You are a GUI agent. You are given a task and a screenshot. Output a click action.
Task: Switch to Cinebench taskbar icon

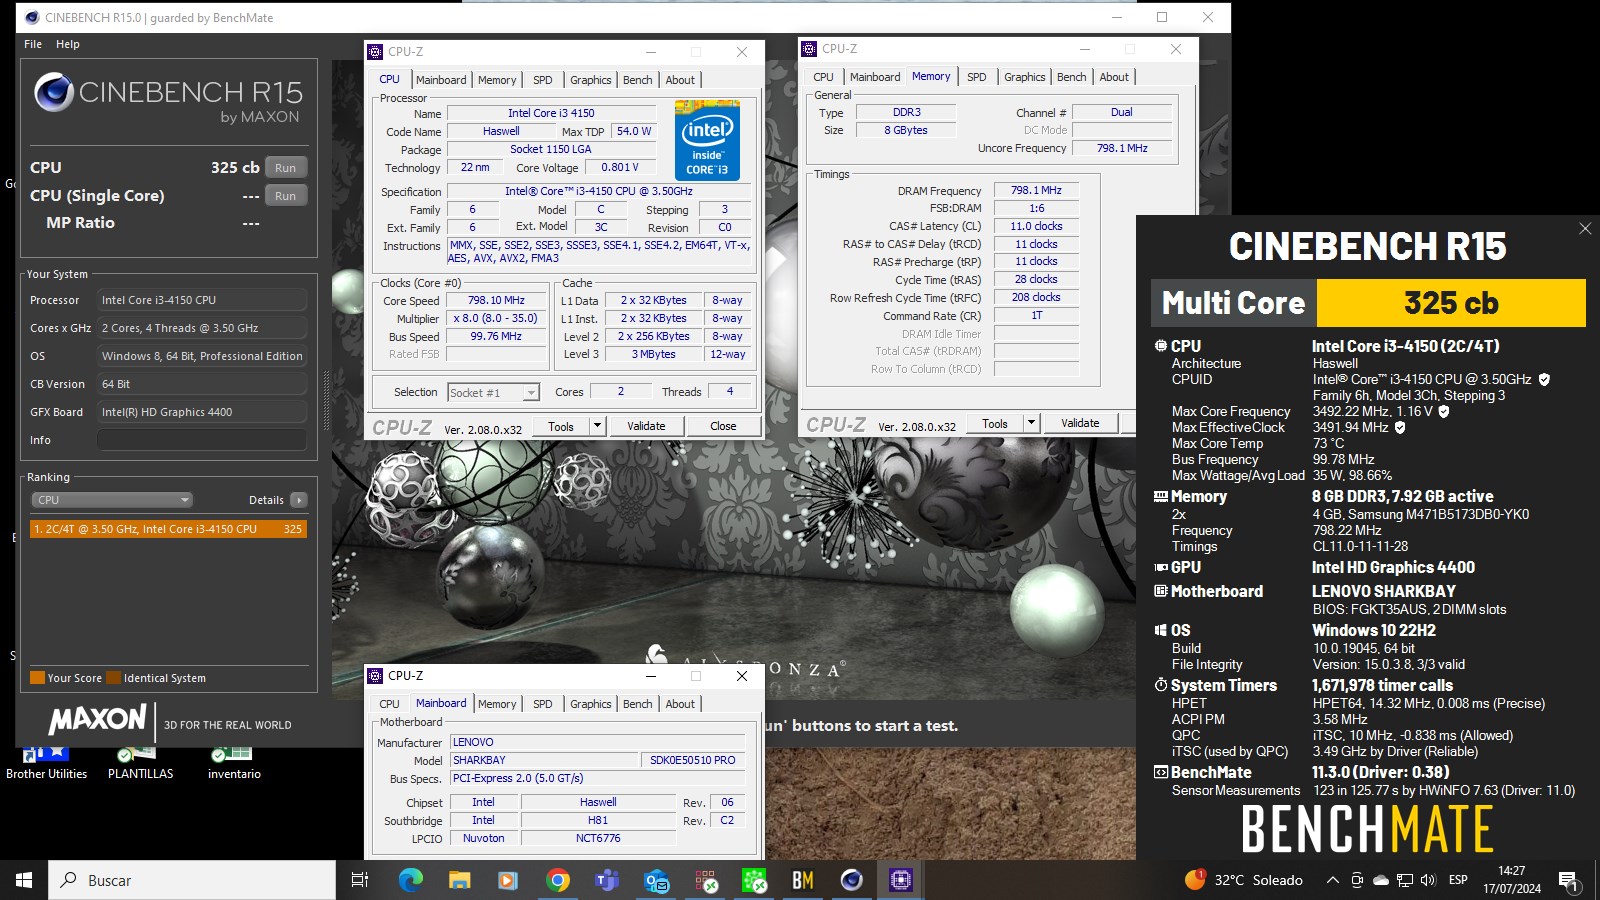[852, 880]
